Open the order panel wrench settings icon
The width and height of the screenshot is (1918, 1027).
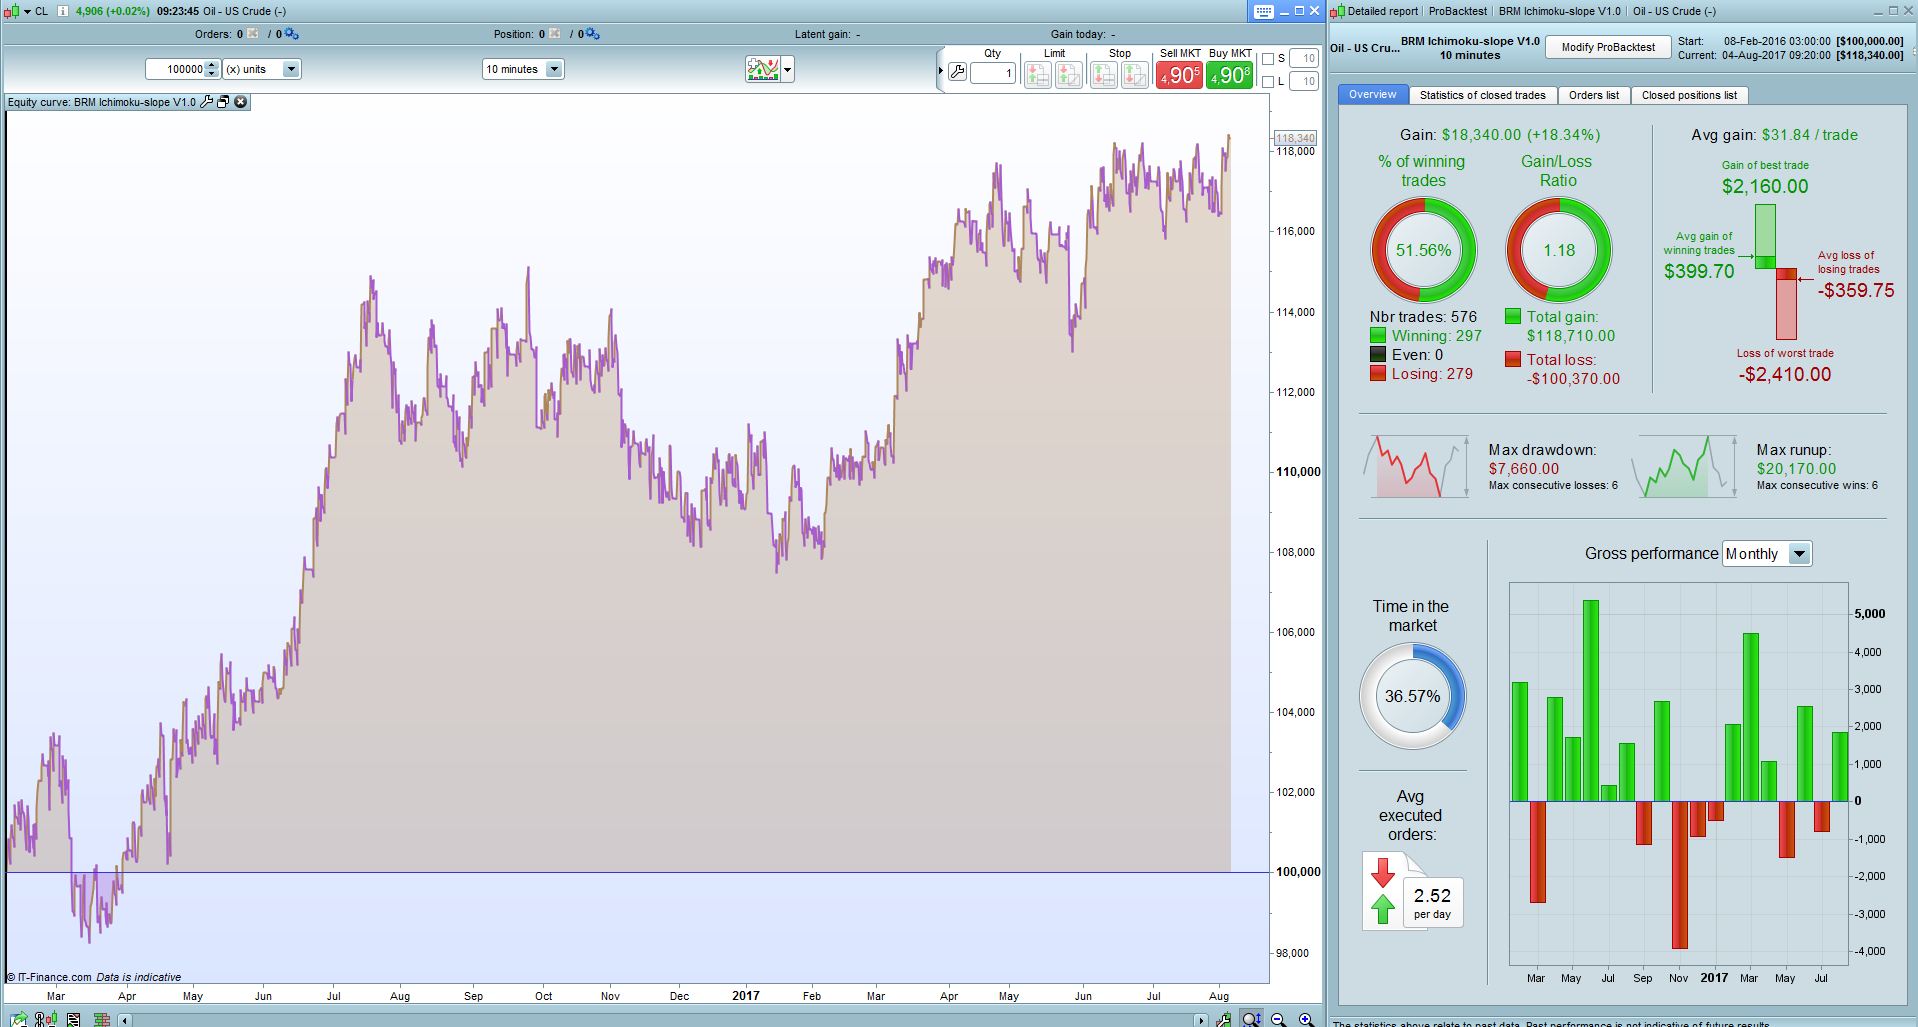point(957,73)
